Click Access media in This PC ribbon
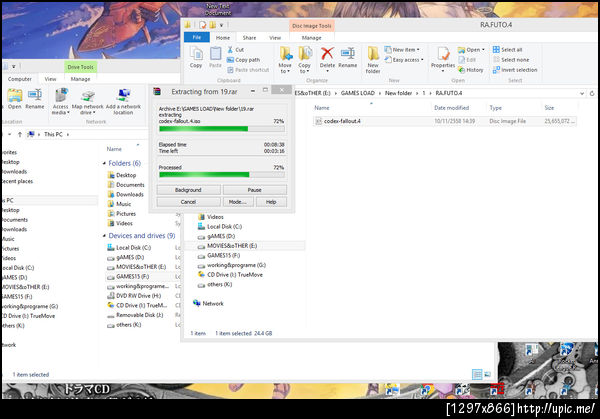This screenshot has height=419, width=600. [60, 101]
